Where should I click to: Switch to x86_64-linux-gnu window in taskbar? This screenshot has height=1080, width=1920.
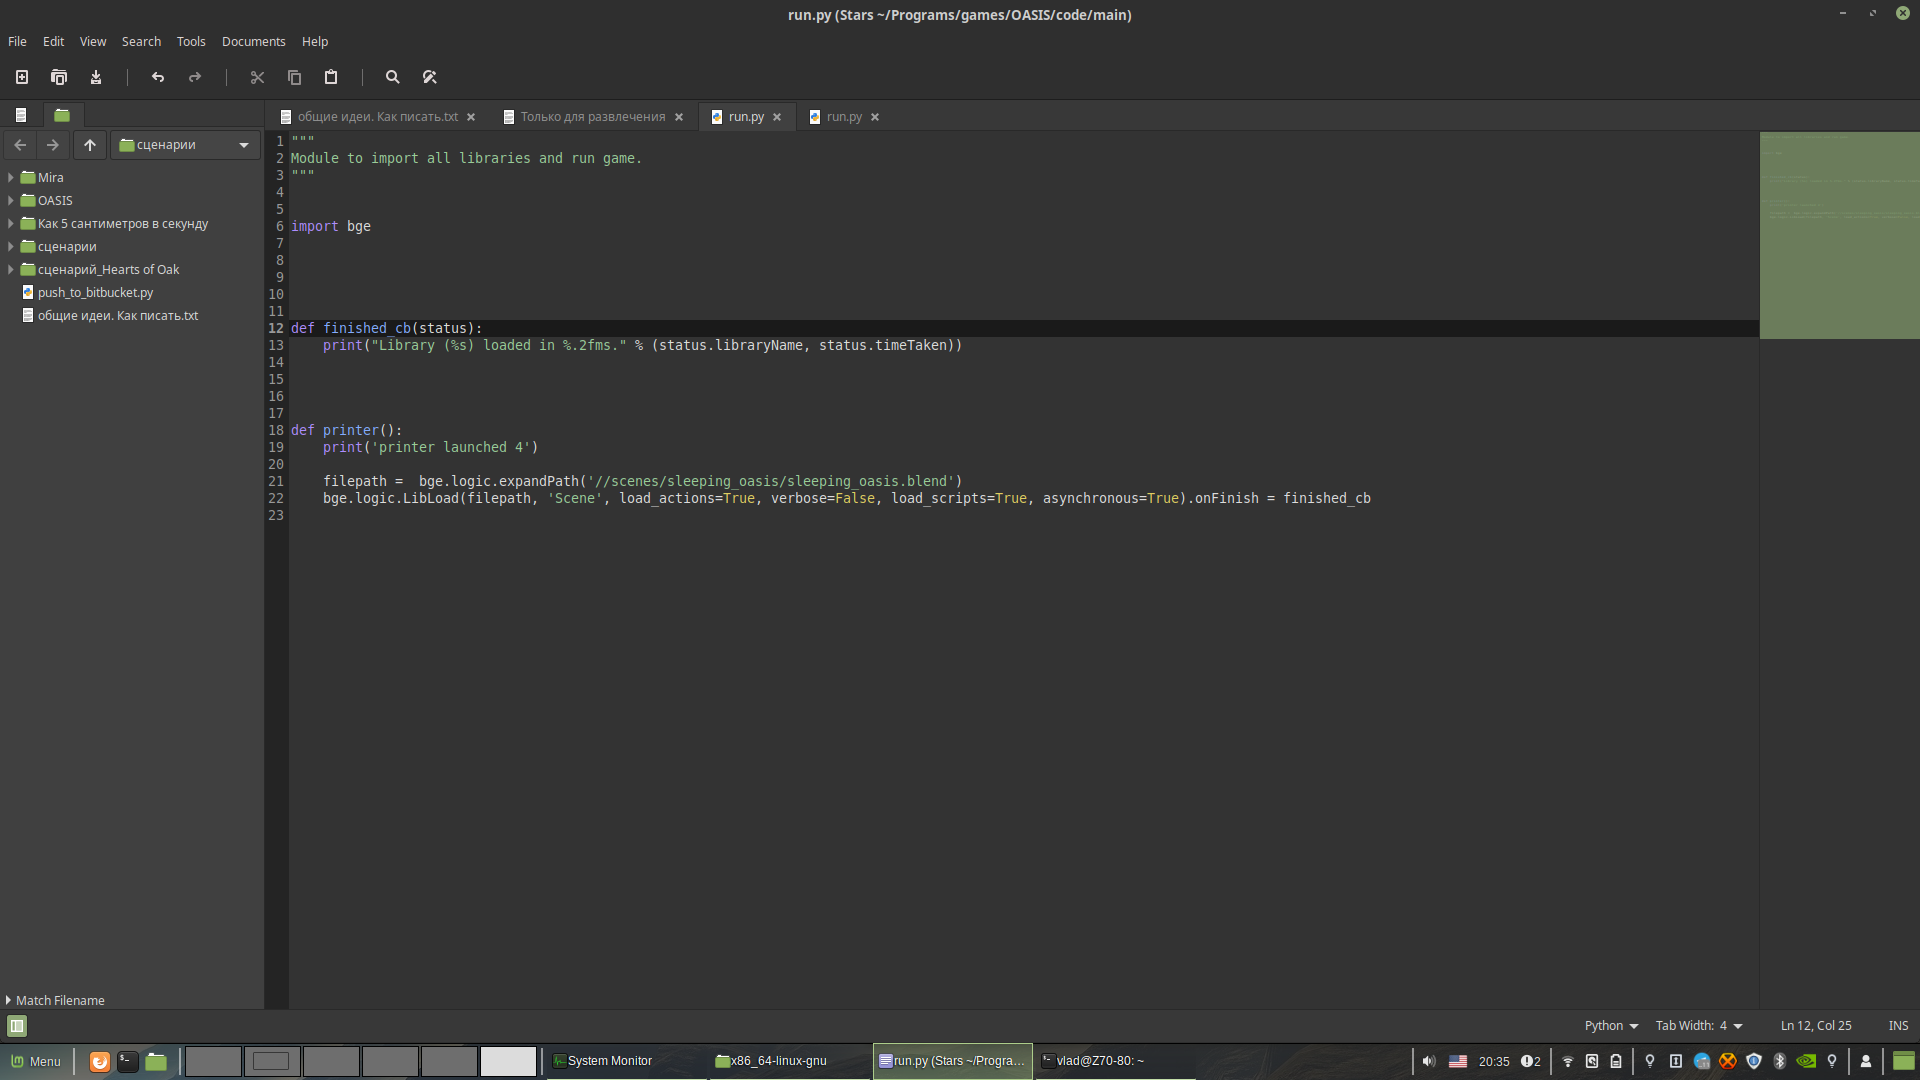790,1061
